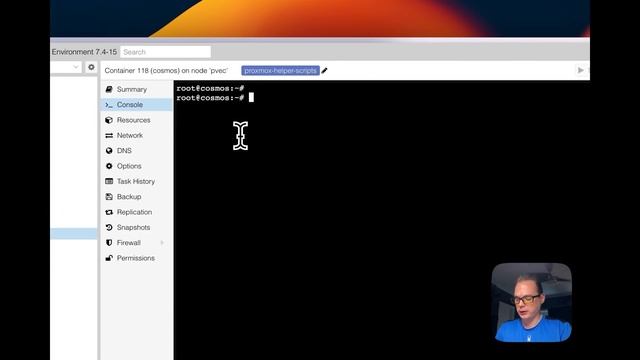
Task: Click the Options gear icon in sidebar
Action: (x=109, y=166)
